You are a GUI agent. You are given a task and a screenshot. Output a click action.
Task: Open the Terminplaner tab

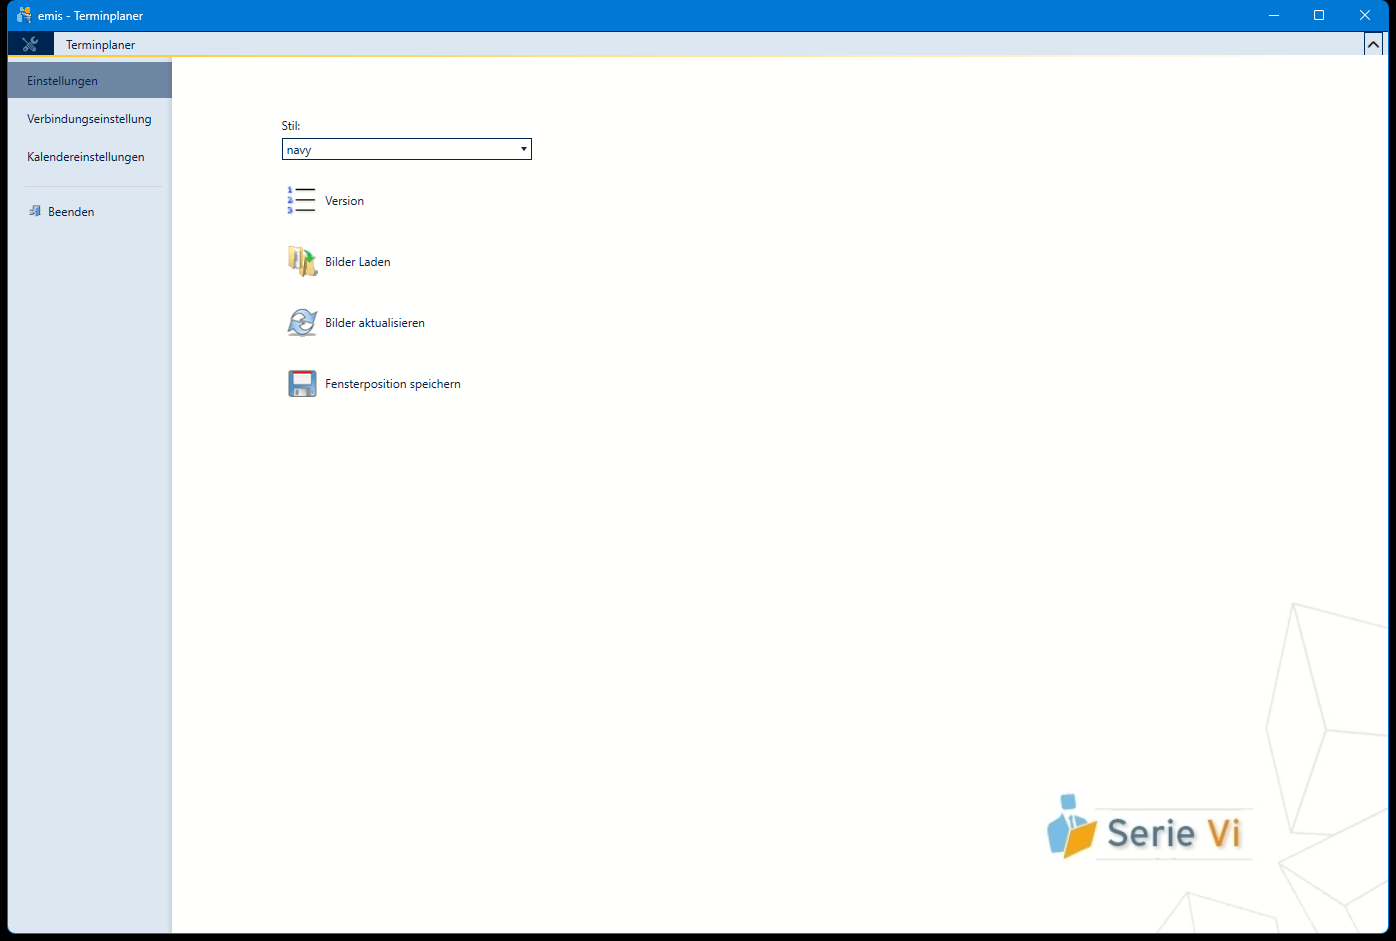point(100,45)
